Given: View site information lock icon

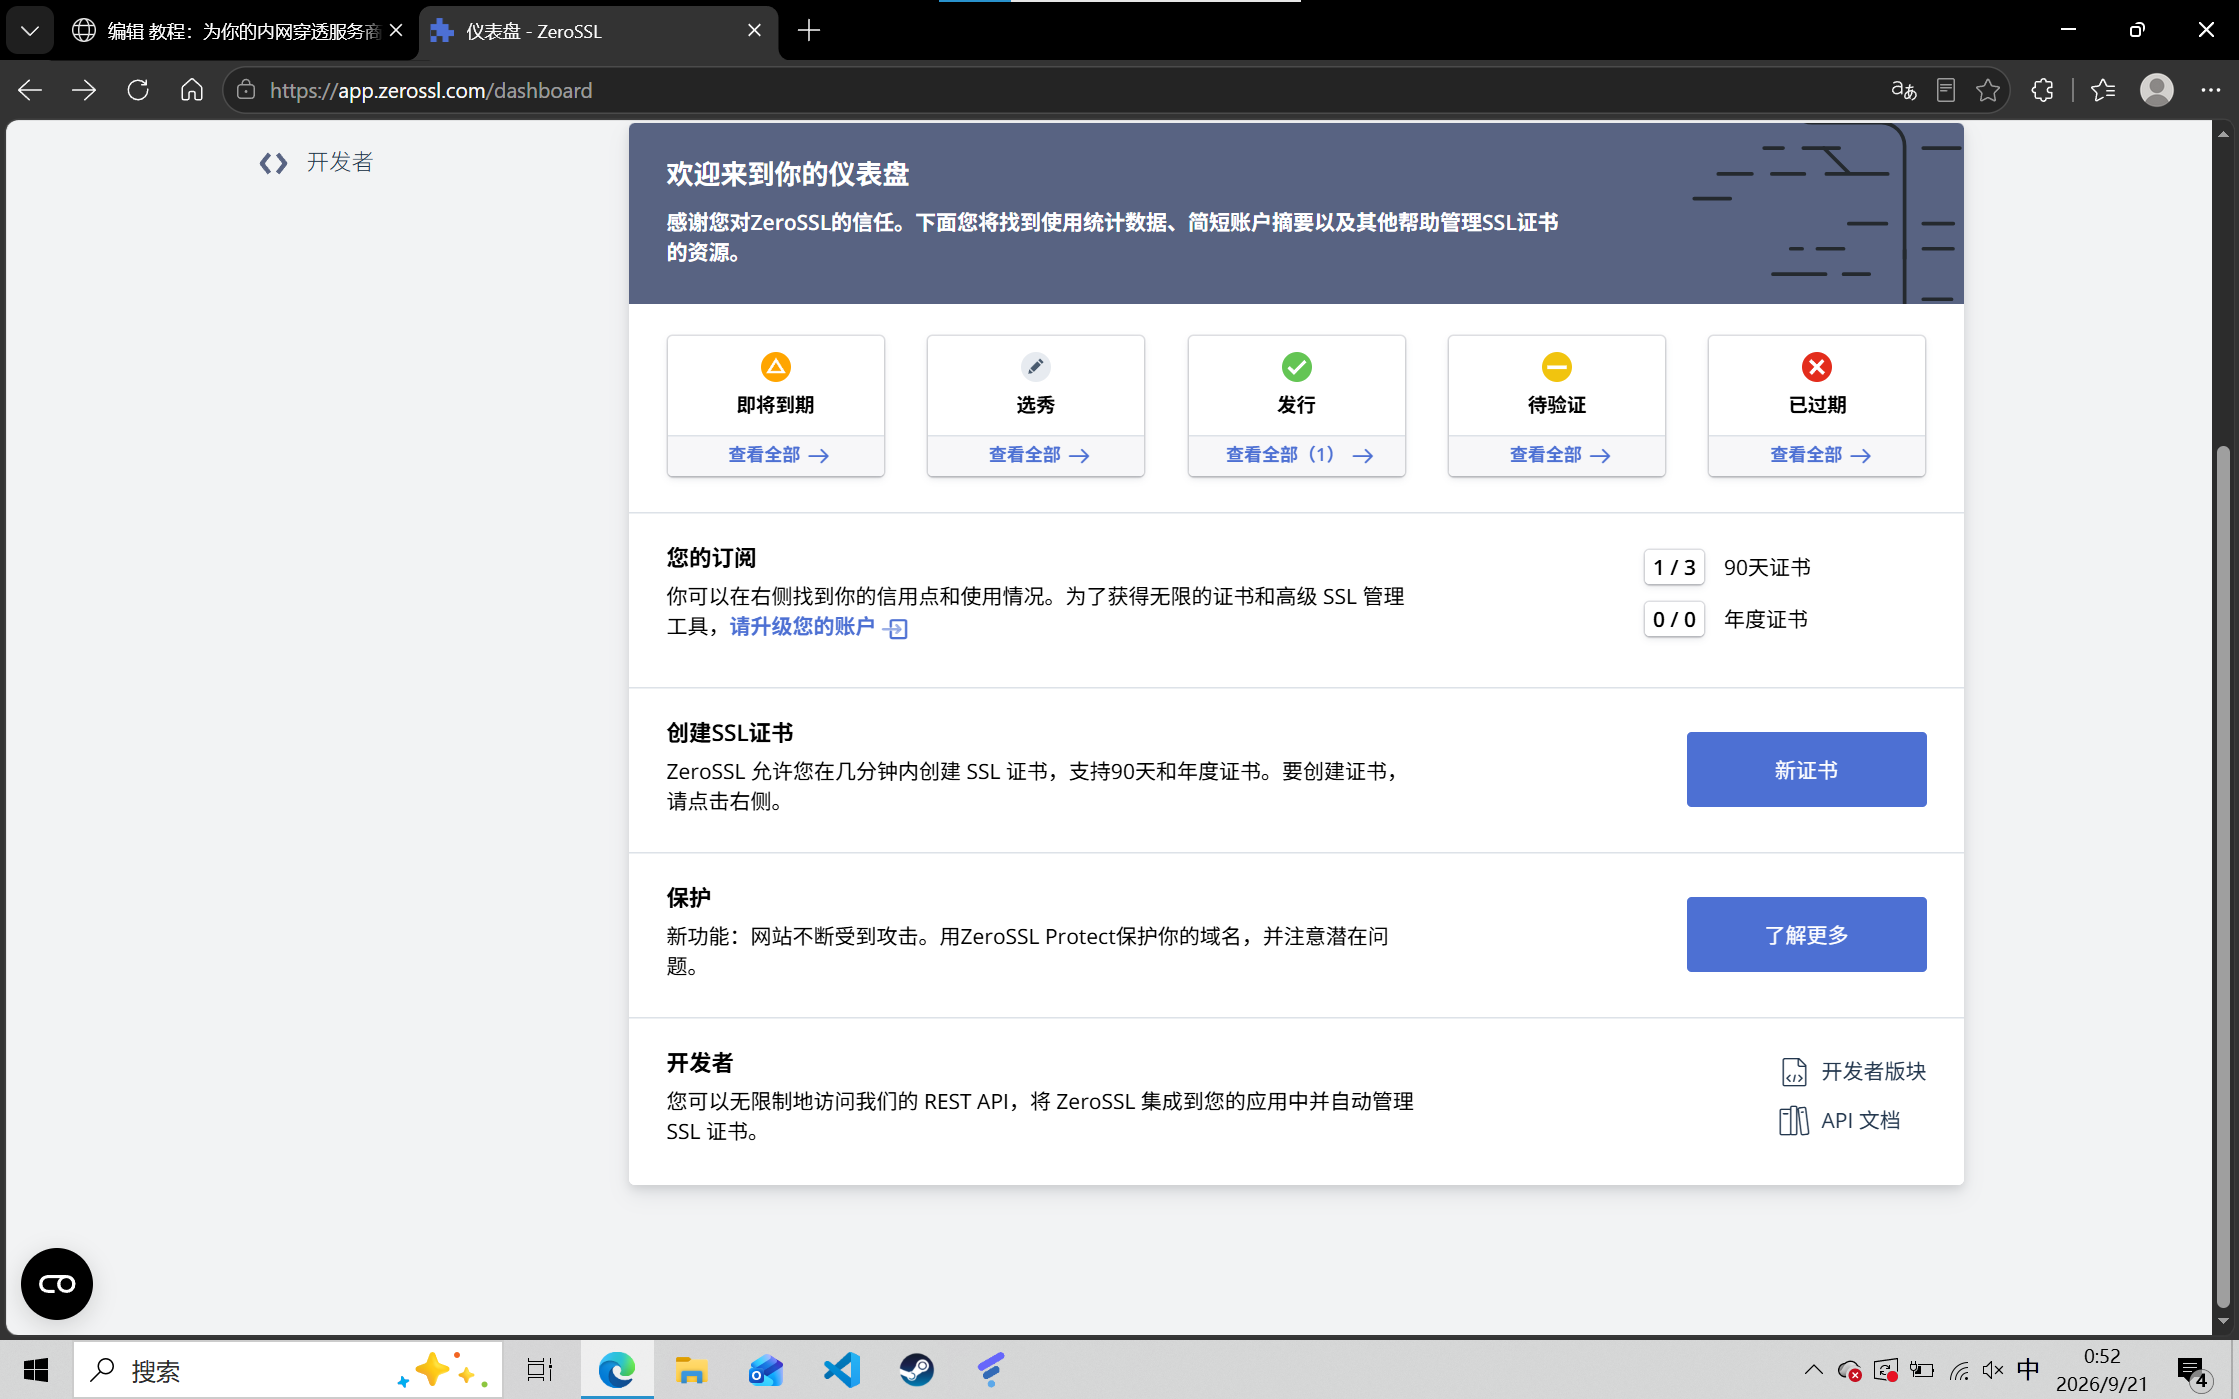Looking at the screenshot, I should [246, 90].
